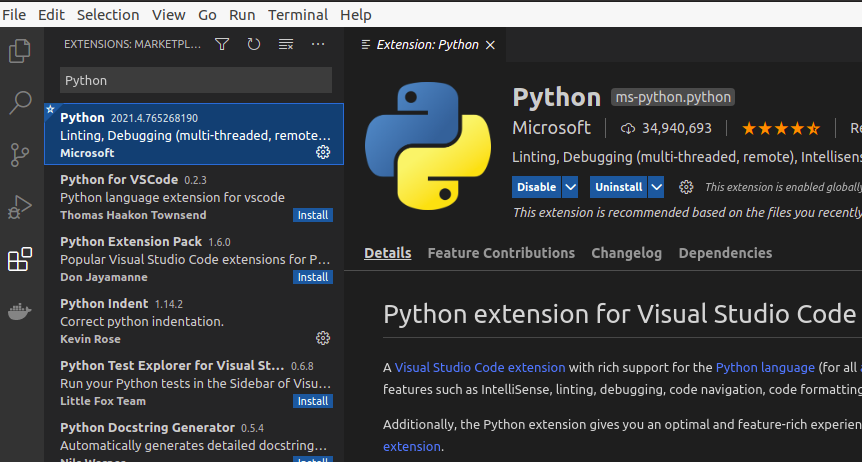
Task: Open manage gear for Python Indent extension
Action: pos(323,338)
